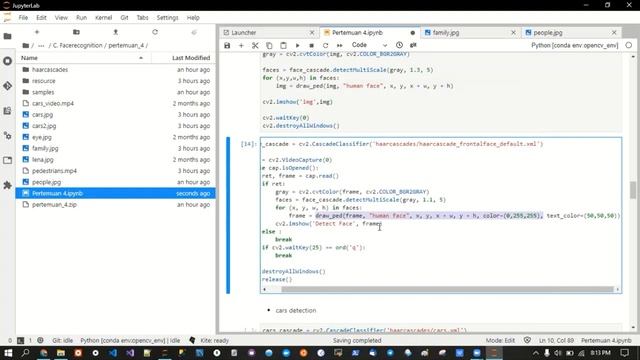Restart kernel and run all cells
The image size is (640, 360).
[339, 45]
